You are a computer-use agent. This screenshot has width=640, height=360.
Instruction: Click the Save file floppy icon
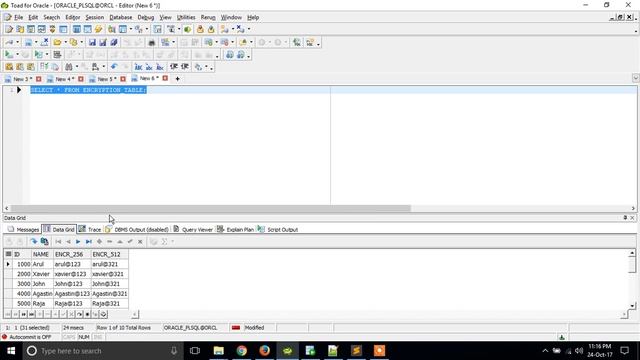(92, 42)
